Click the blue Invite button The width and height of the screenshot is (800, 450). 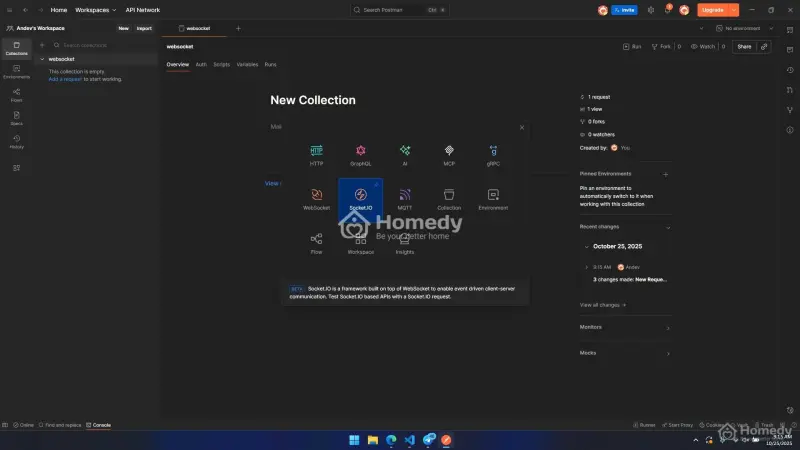(624, 10)
